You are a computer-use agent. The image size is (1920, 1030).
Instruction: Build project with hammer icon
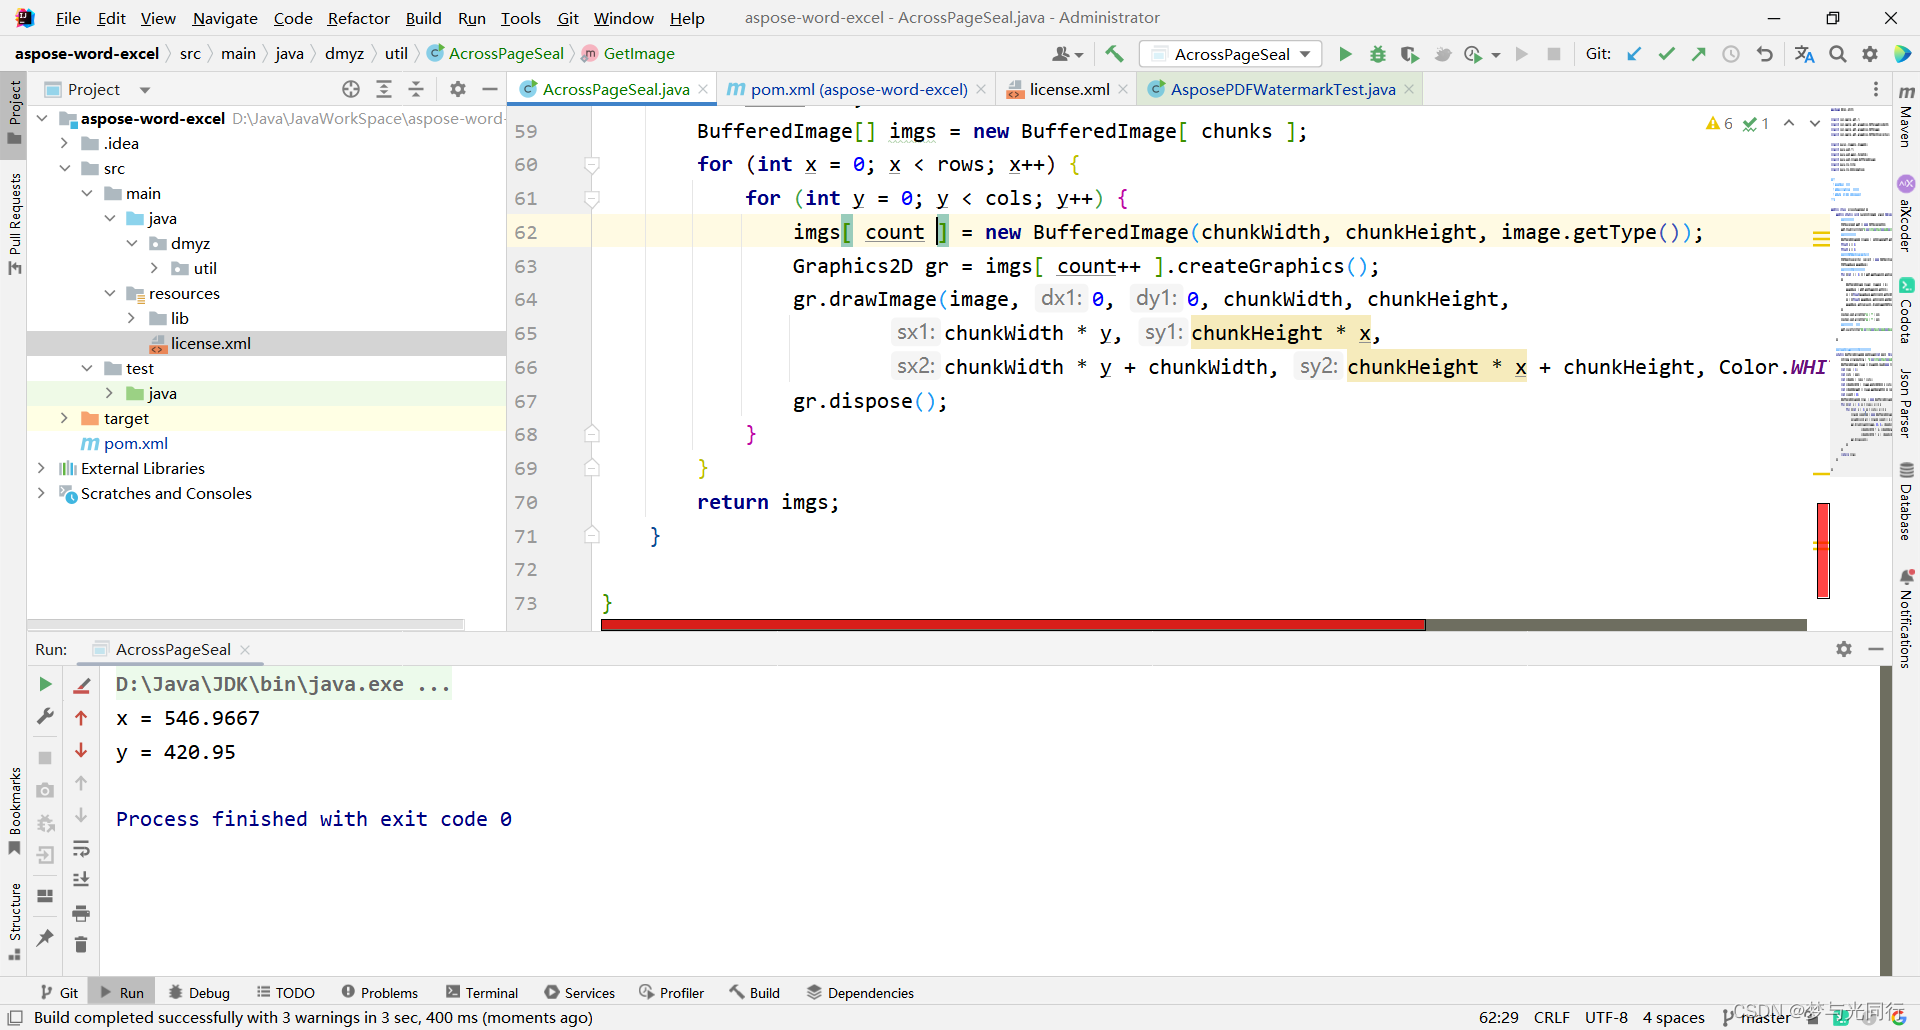pyautogui.click(x=1114, y=54)
